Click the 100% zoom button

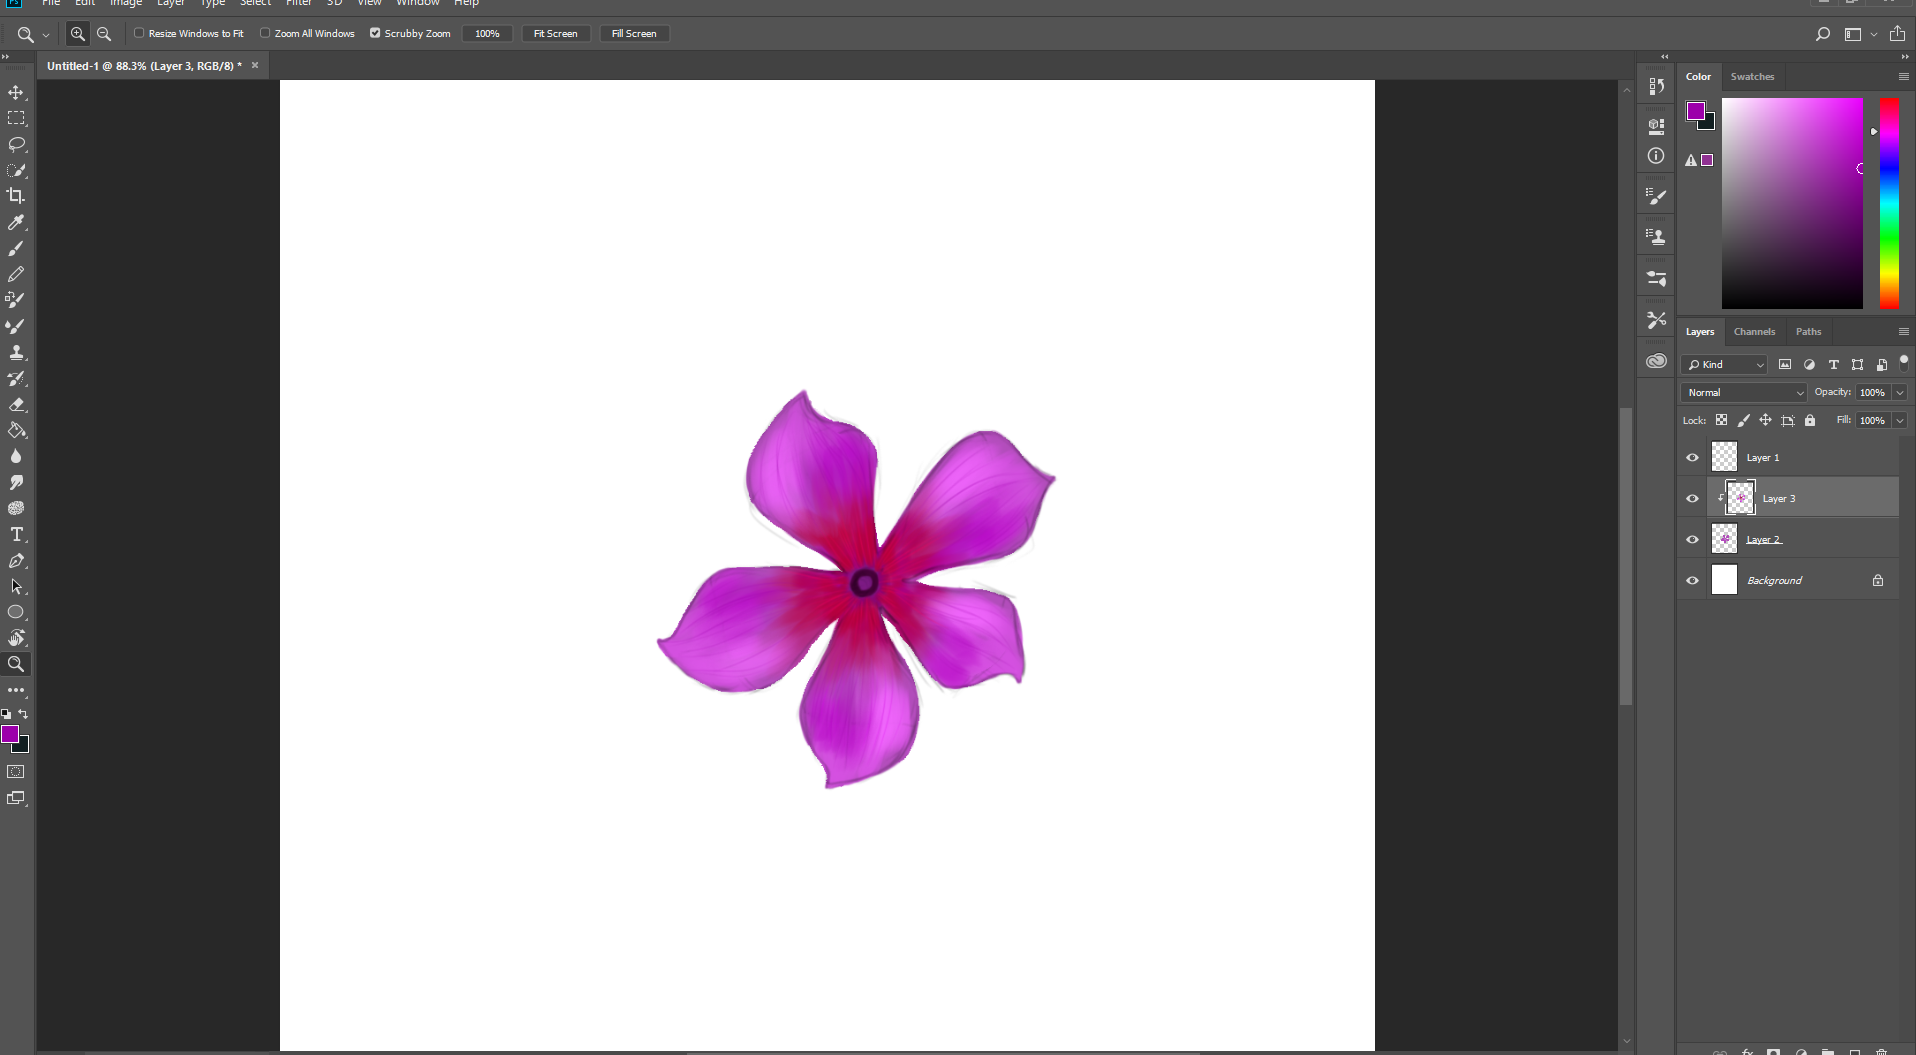[x=487, y=33]
